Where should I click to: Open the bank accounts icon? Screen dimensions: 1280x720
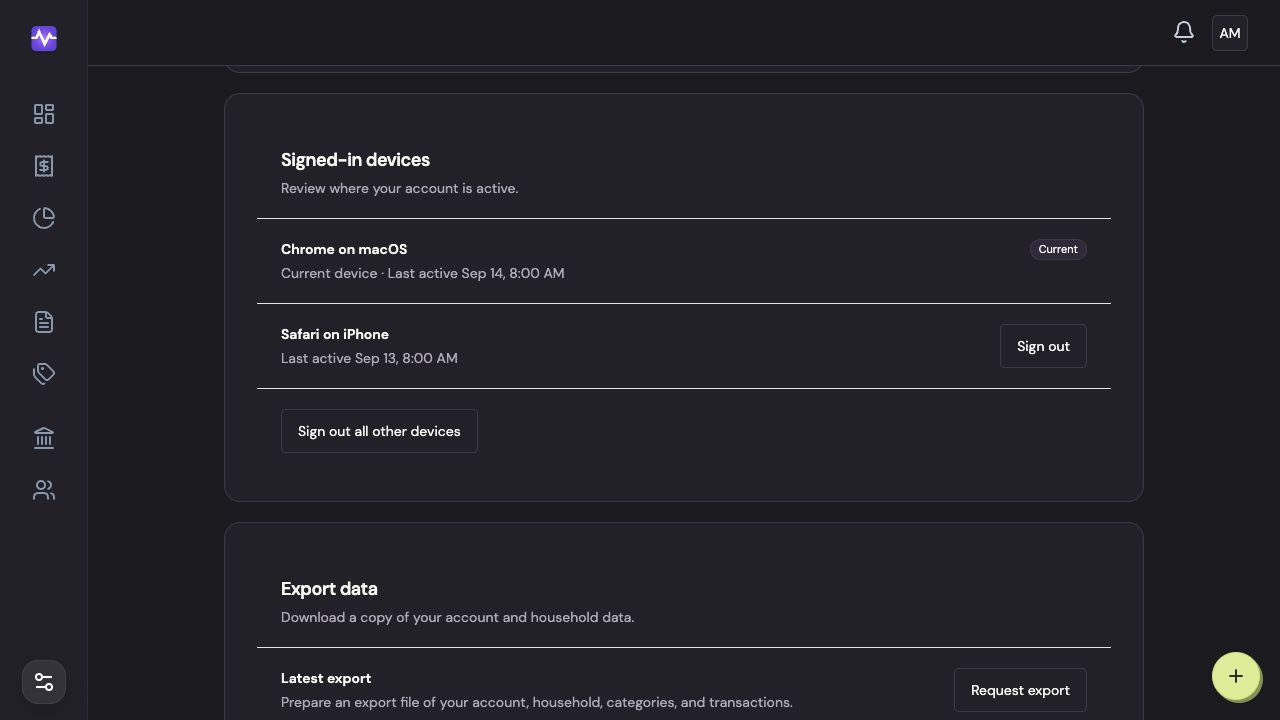coord(44,438)
